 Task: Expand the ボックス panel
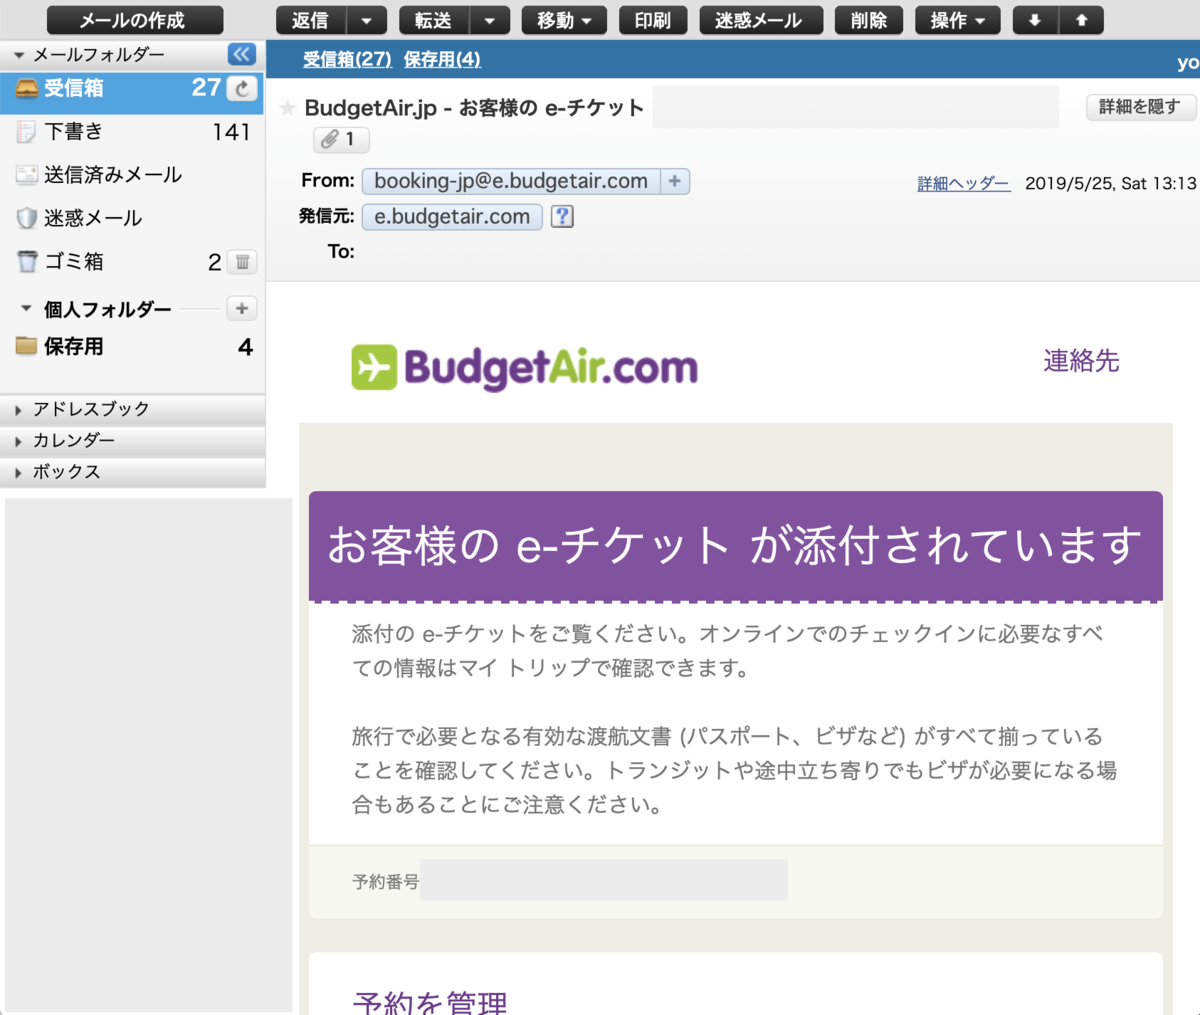pos(132,472)
